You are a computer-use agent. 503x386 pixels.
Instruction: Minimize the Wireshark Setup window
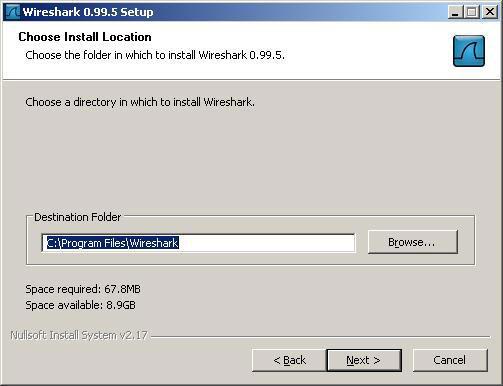[455, 12]
